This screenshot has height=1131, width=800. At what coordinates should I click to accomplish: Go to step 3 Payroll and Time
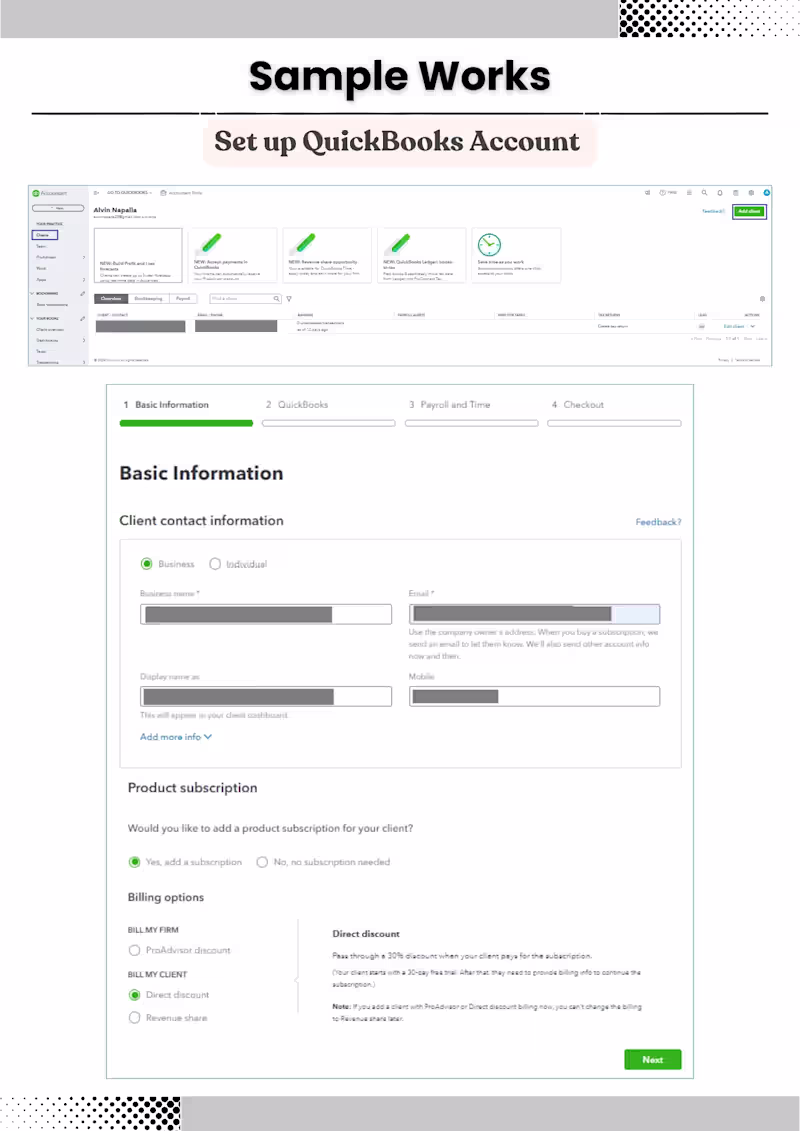point(449,405)
